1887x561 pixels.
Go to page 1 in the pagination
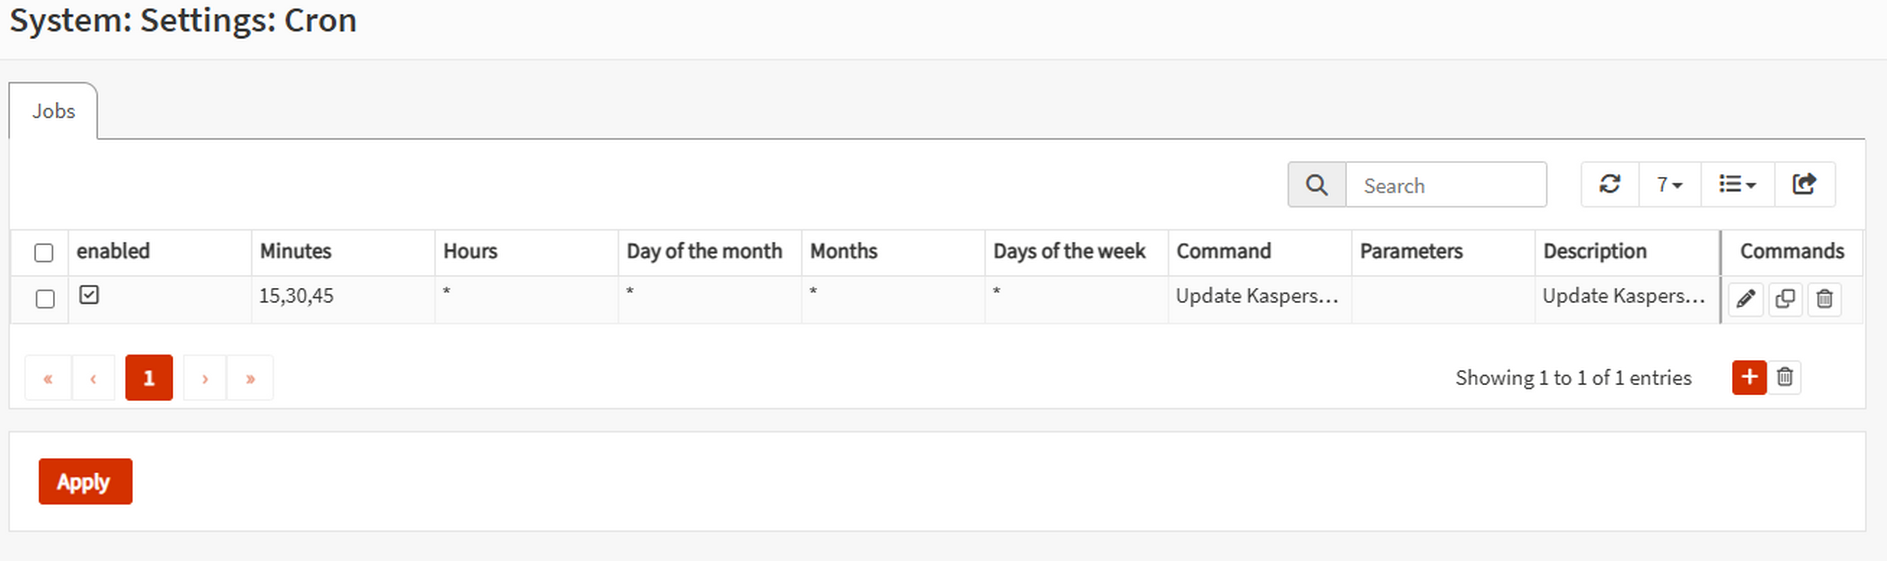pos(148,378)
